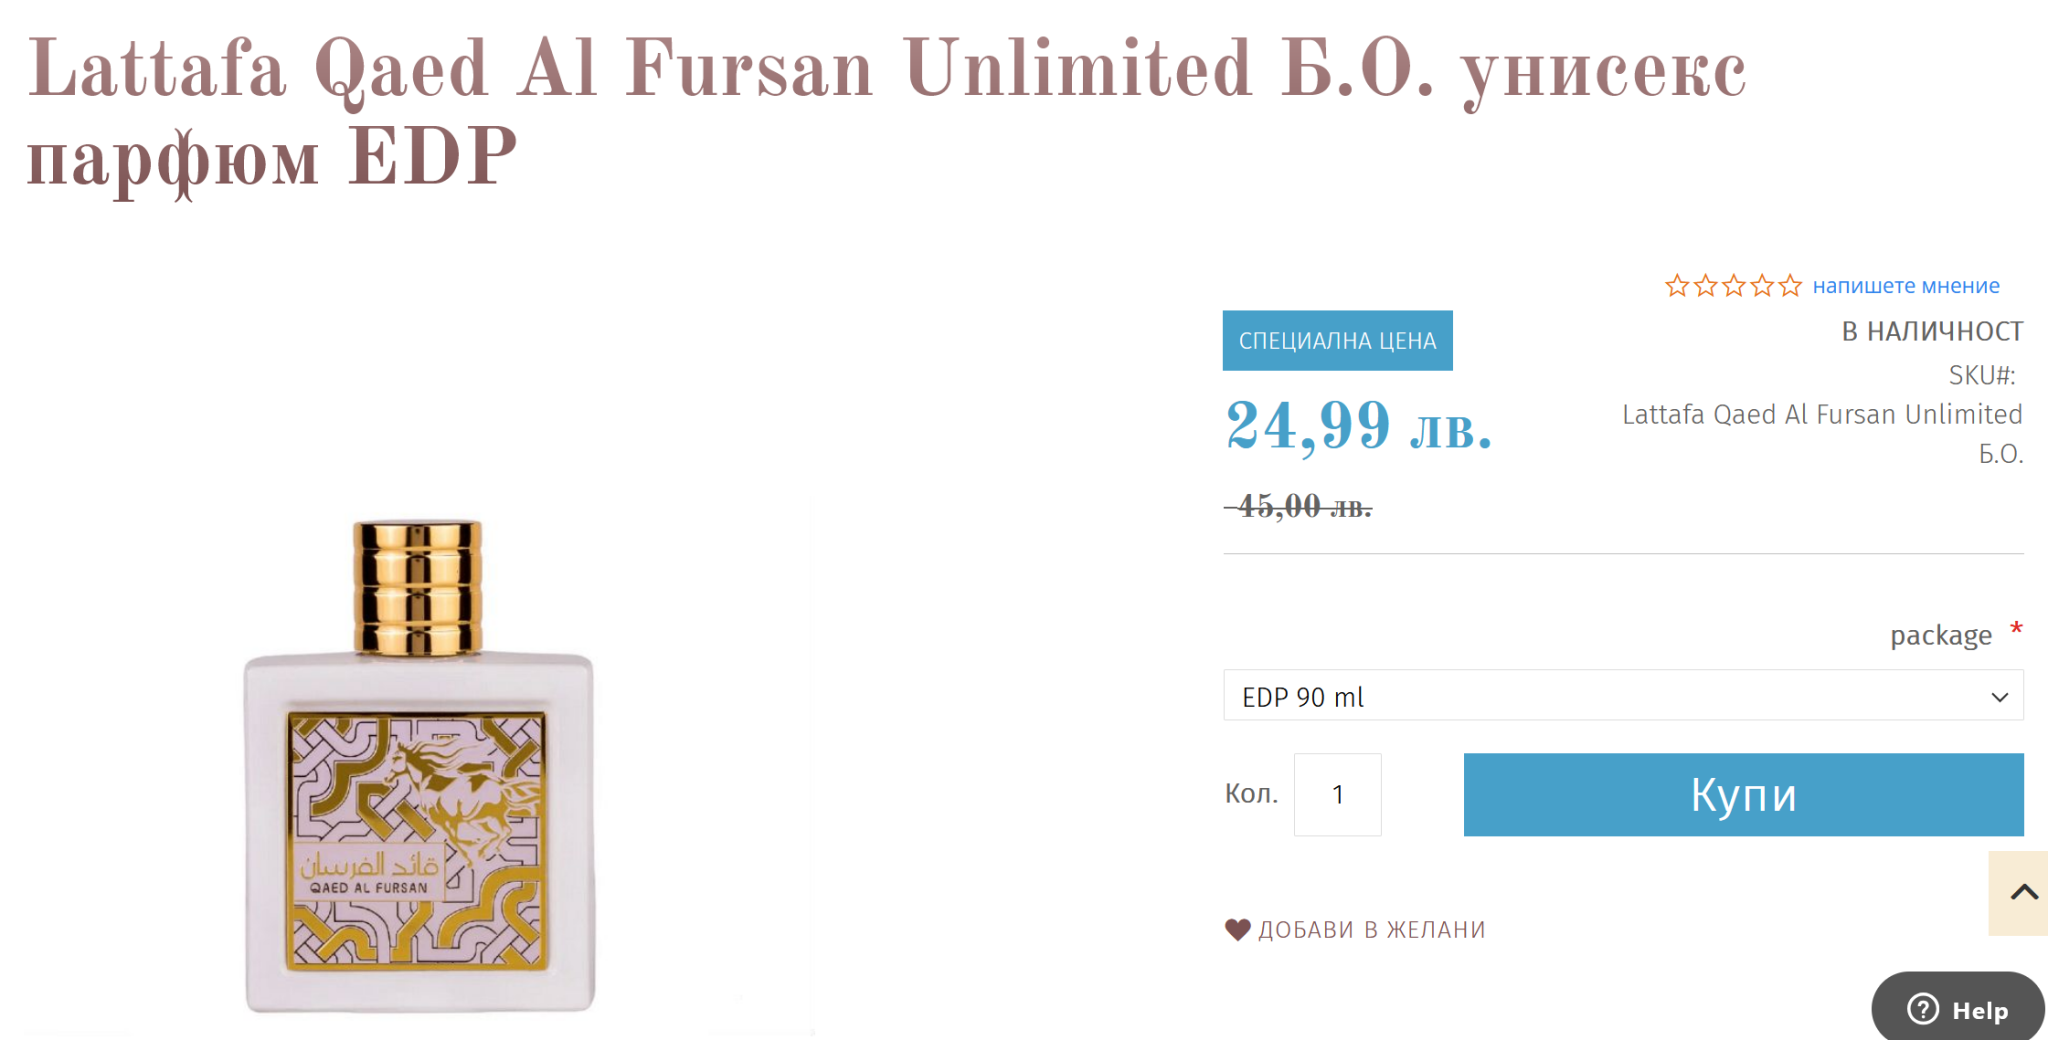Click the СПЕЦИАЛНА ЦЕНА badge
The width and height of the screenshot is (2048, 1040).
pos(1337,341)
